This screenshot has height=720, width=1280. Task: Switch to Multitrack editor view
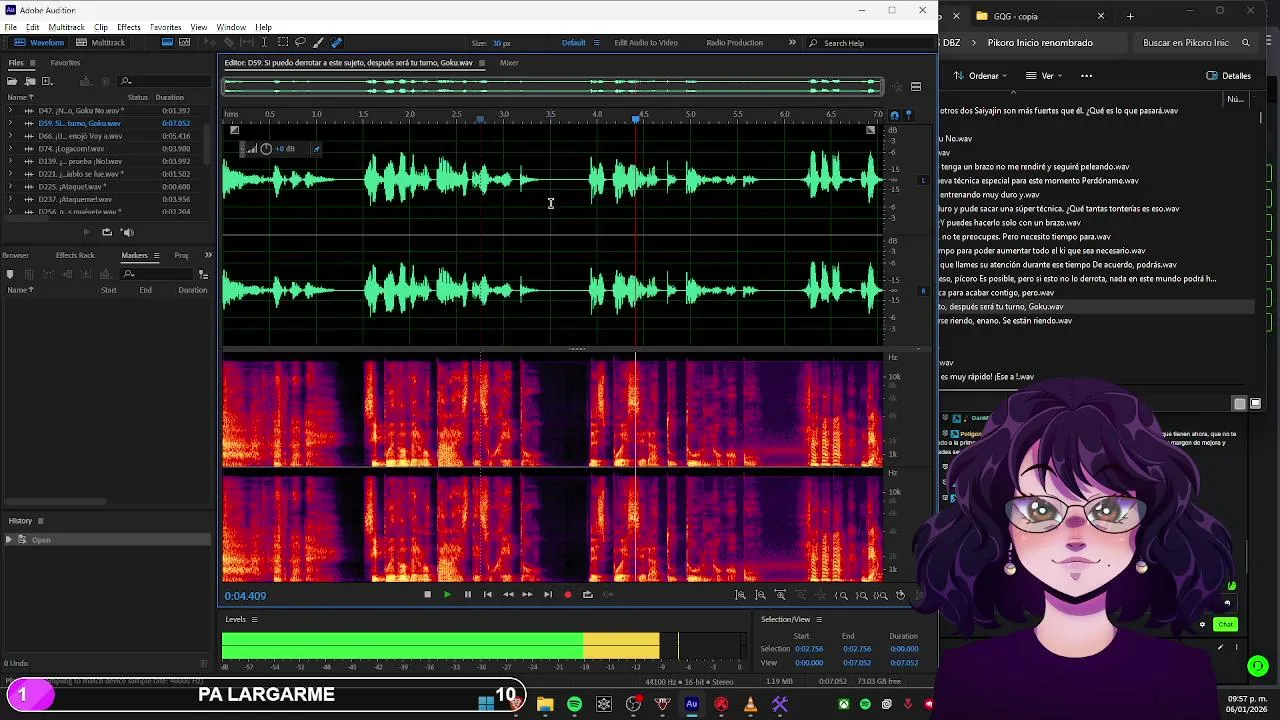pos(100,43)
